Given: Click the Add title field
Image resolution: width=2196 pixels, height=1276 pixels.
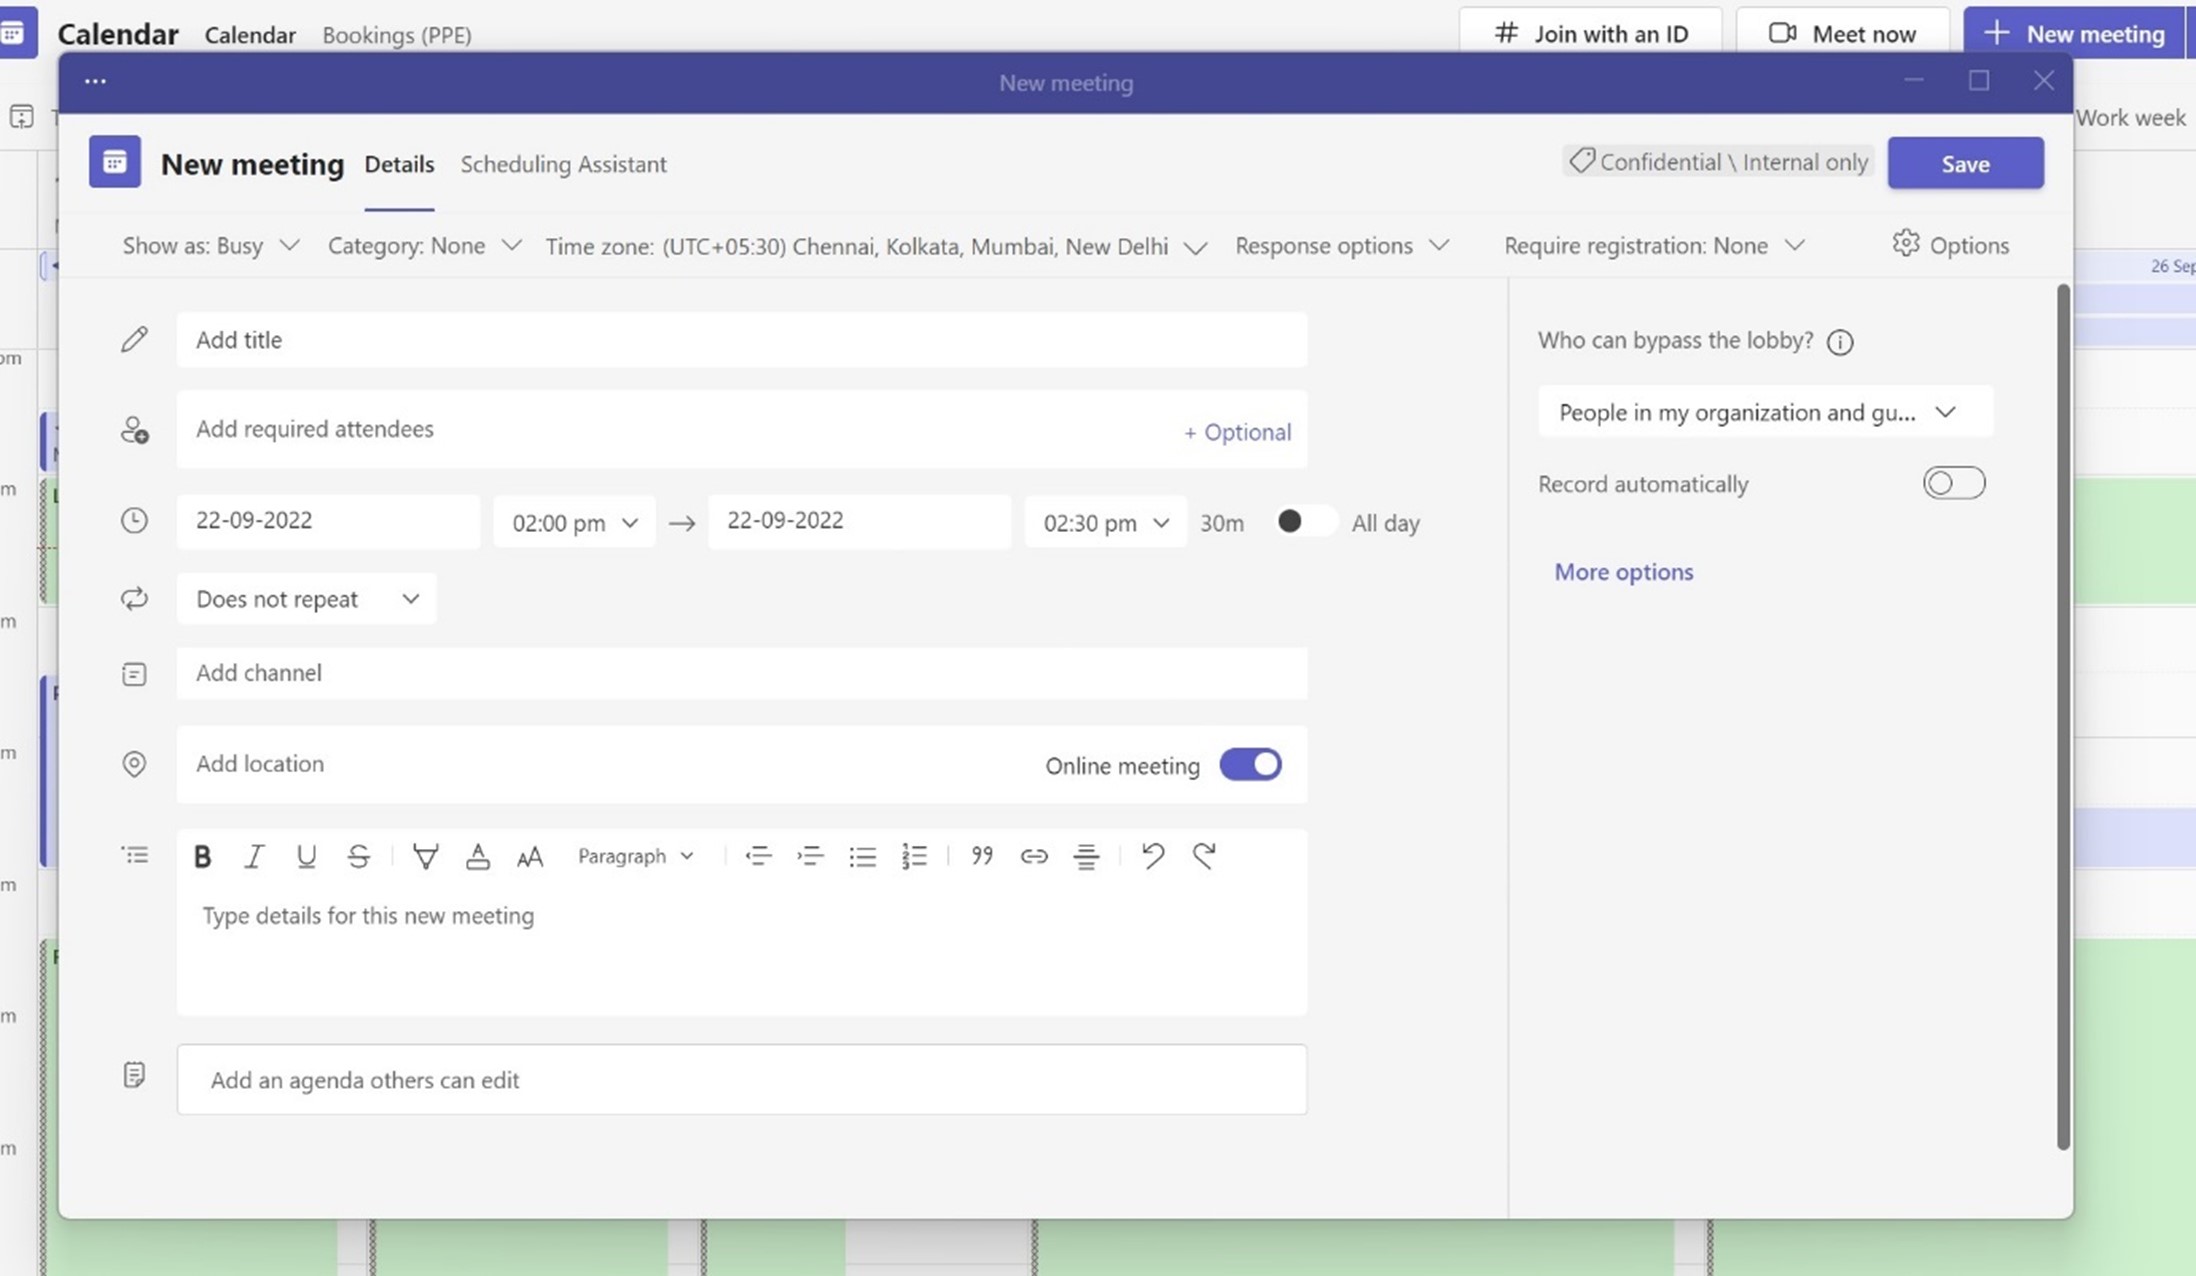Looking at the screenshot, I should [x=741, y=340].
